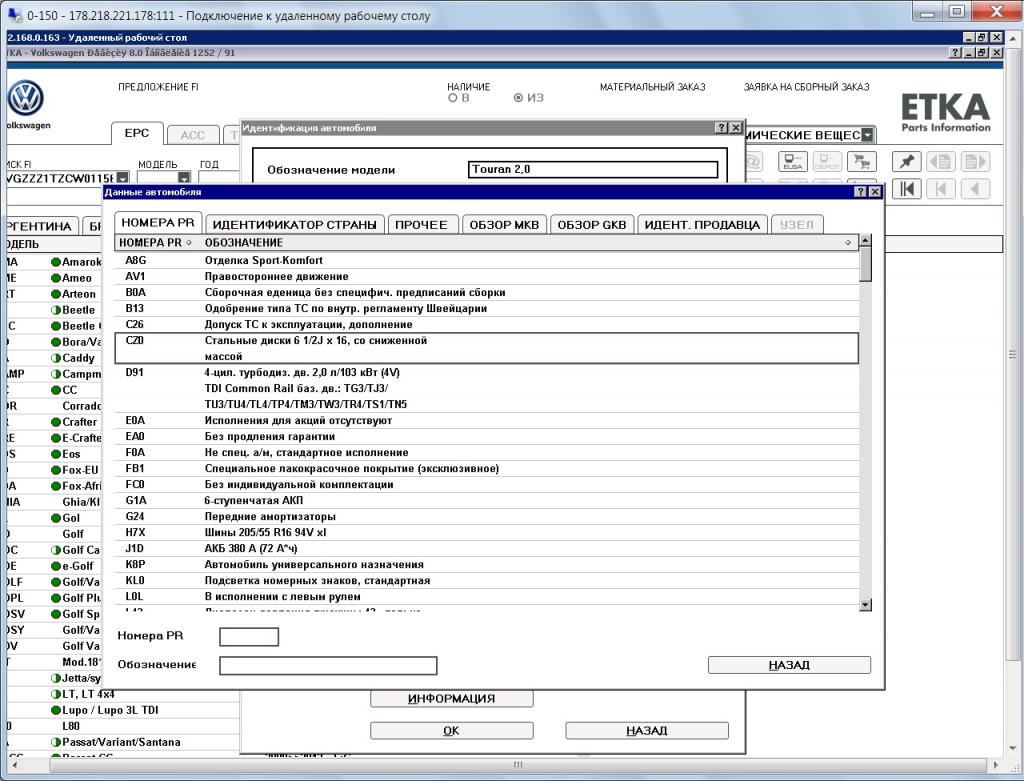Image resolution: width=1024 pixels, height=781 pixels.
Task: Select PR row KL0 Подсветка номерных знаков
Action: [487, 581]
